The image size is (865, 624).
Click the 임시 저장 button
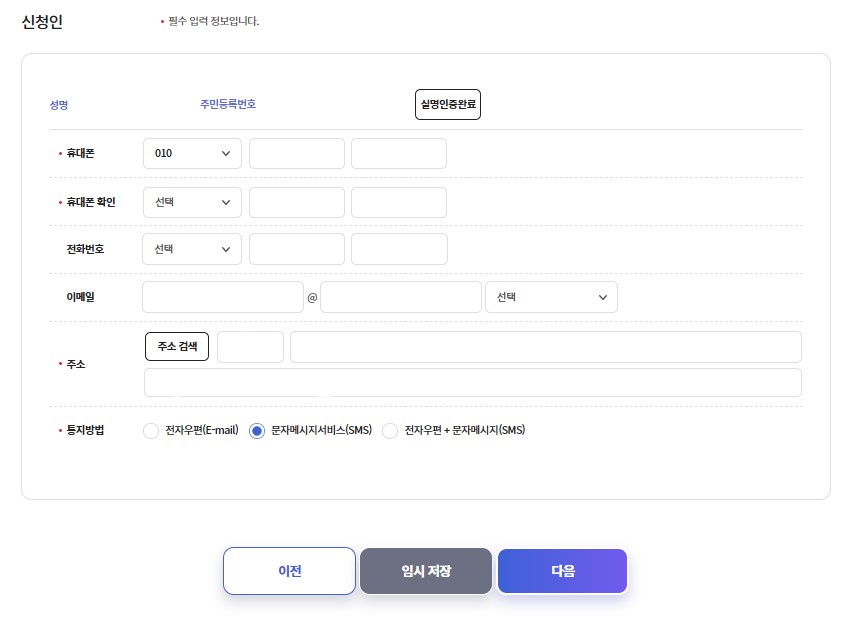click(426, 571)
